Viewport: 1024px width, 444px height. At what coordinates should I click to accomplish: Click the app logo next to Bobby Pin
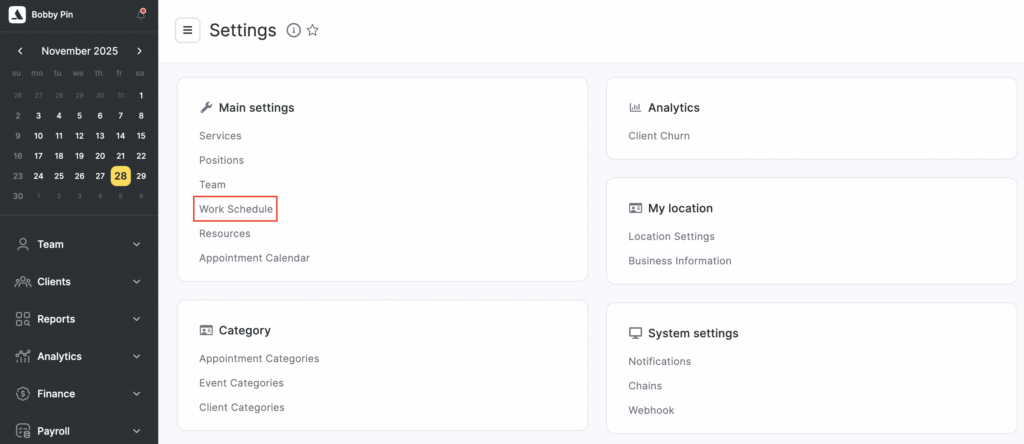tap(16, 15)
